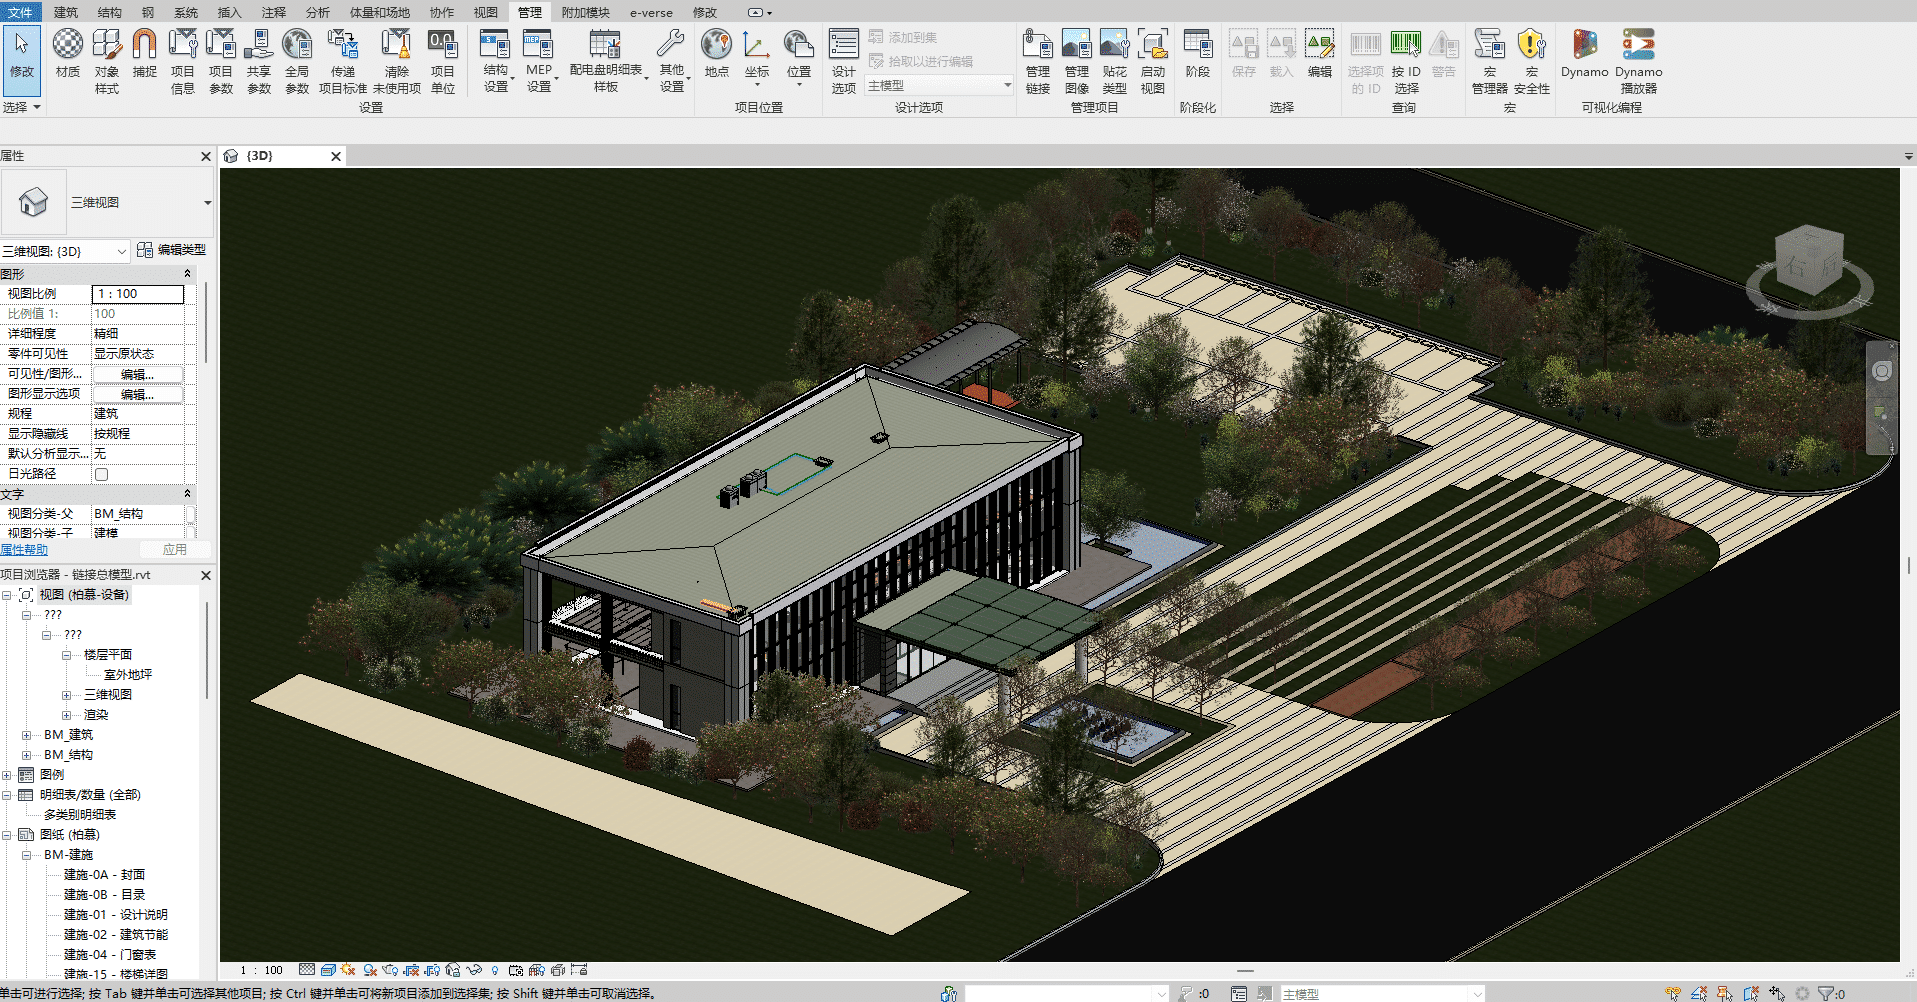Open Global Parameters (全局参数)
This screenshot has width=1917, height=1002.
click(297, 62)
